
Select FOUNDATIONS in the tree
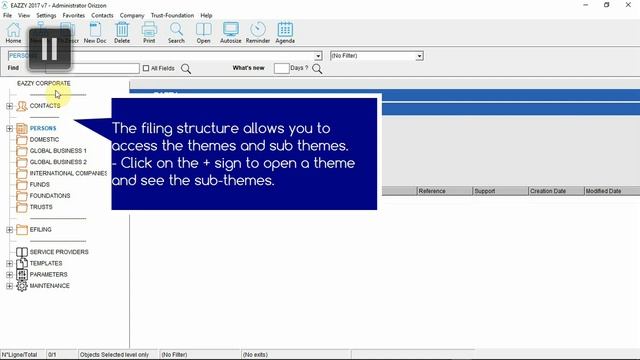point(50,196)
